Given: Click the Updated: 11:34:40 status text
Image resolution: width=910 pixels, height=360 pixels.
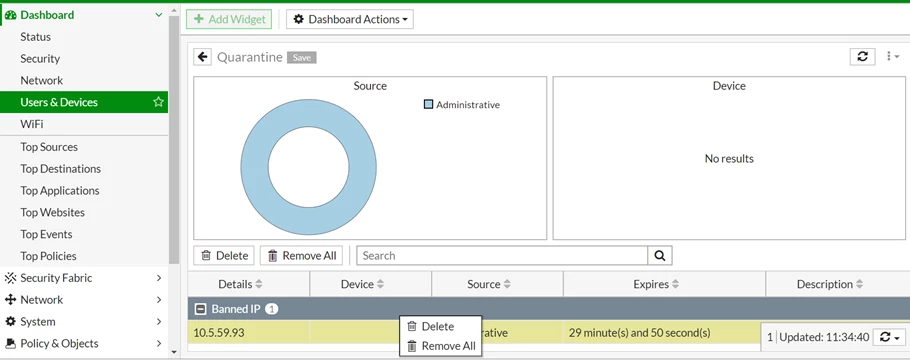Looking at the screenshot, I should pos(824,337).
